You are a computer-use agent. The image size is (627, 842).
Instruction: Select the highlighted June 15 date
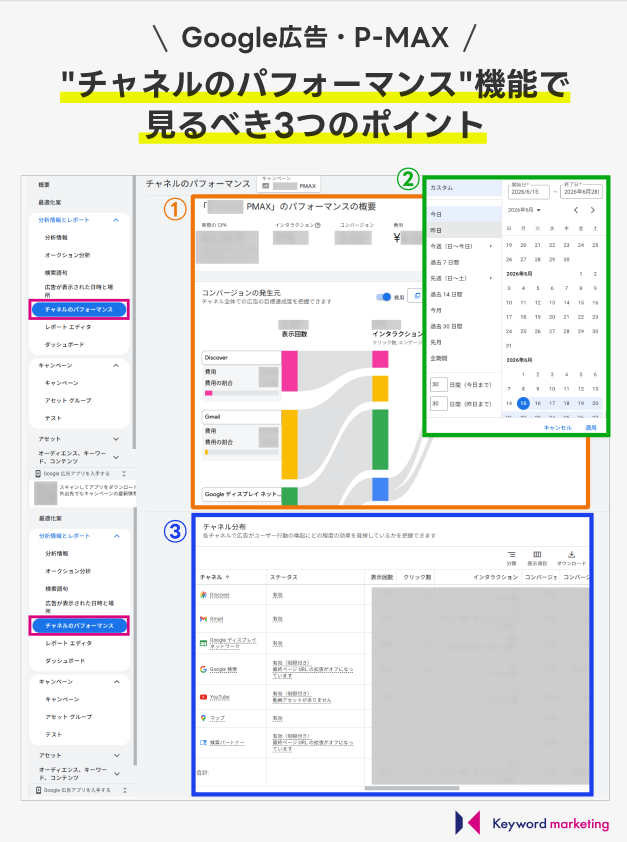(x=523, y=403)
